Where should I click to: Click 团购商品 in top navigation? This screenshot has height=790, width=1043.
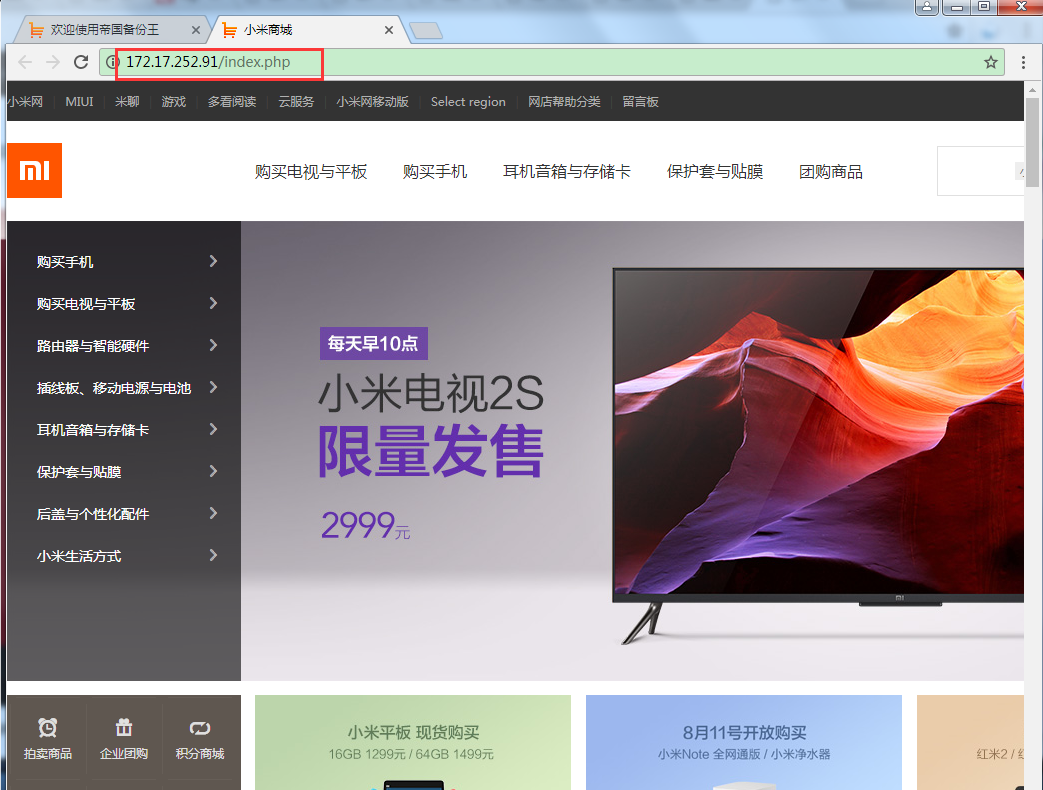tap(831, 172)
